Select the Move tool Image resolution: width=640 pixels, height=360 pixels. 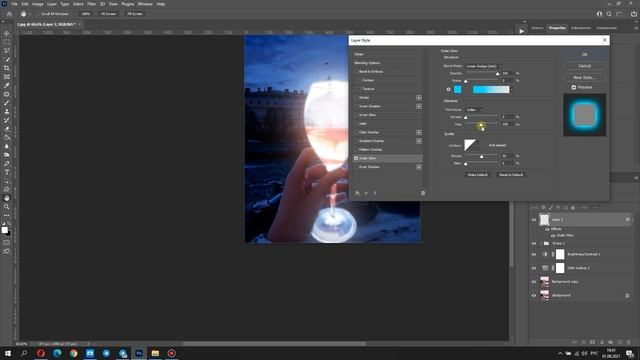coord(7,33)
